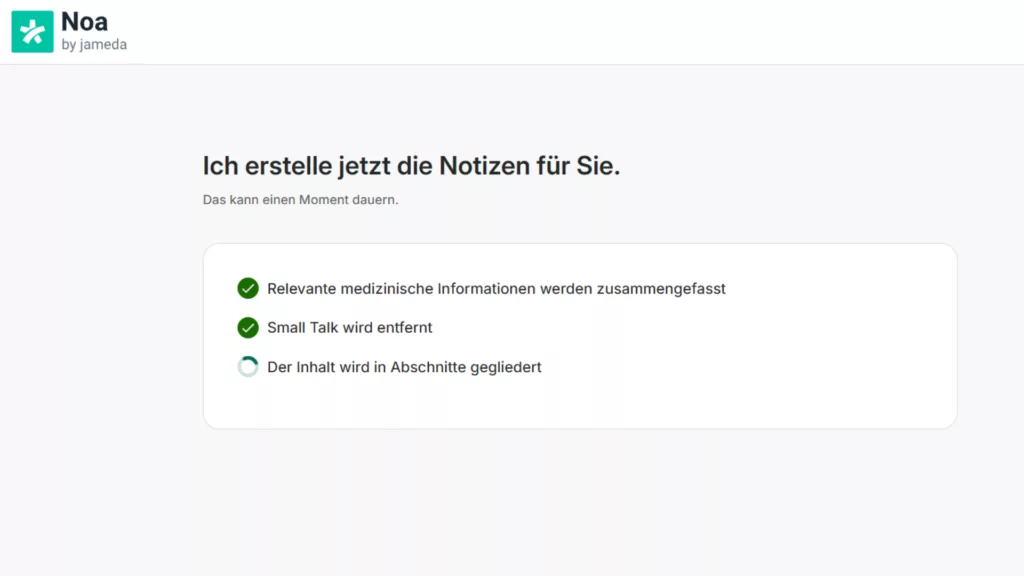Click the word "dauern." in the subtitle
Screen dimensions: 1024x576
[x=377, y=200]
